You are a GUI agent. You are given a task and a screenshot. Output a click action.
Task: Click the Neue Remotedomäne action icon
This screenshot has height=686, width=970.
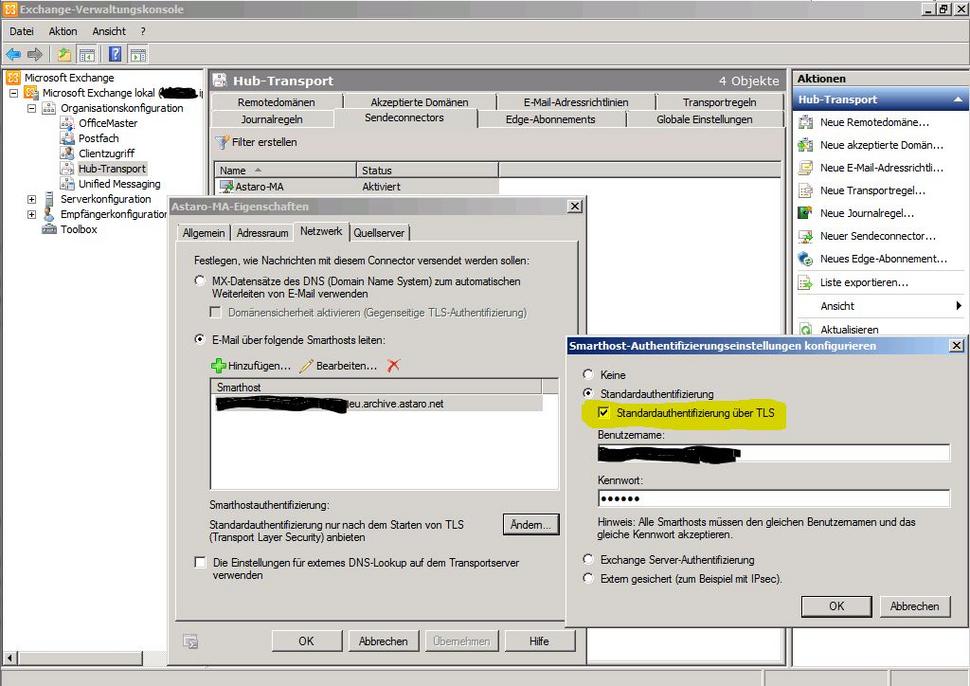tap(805, 122)
